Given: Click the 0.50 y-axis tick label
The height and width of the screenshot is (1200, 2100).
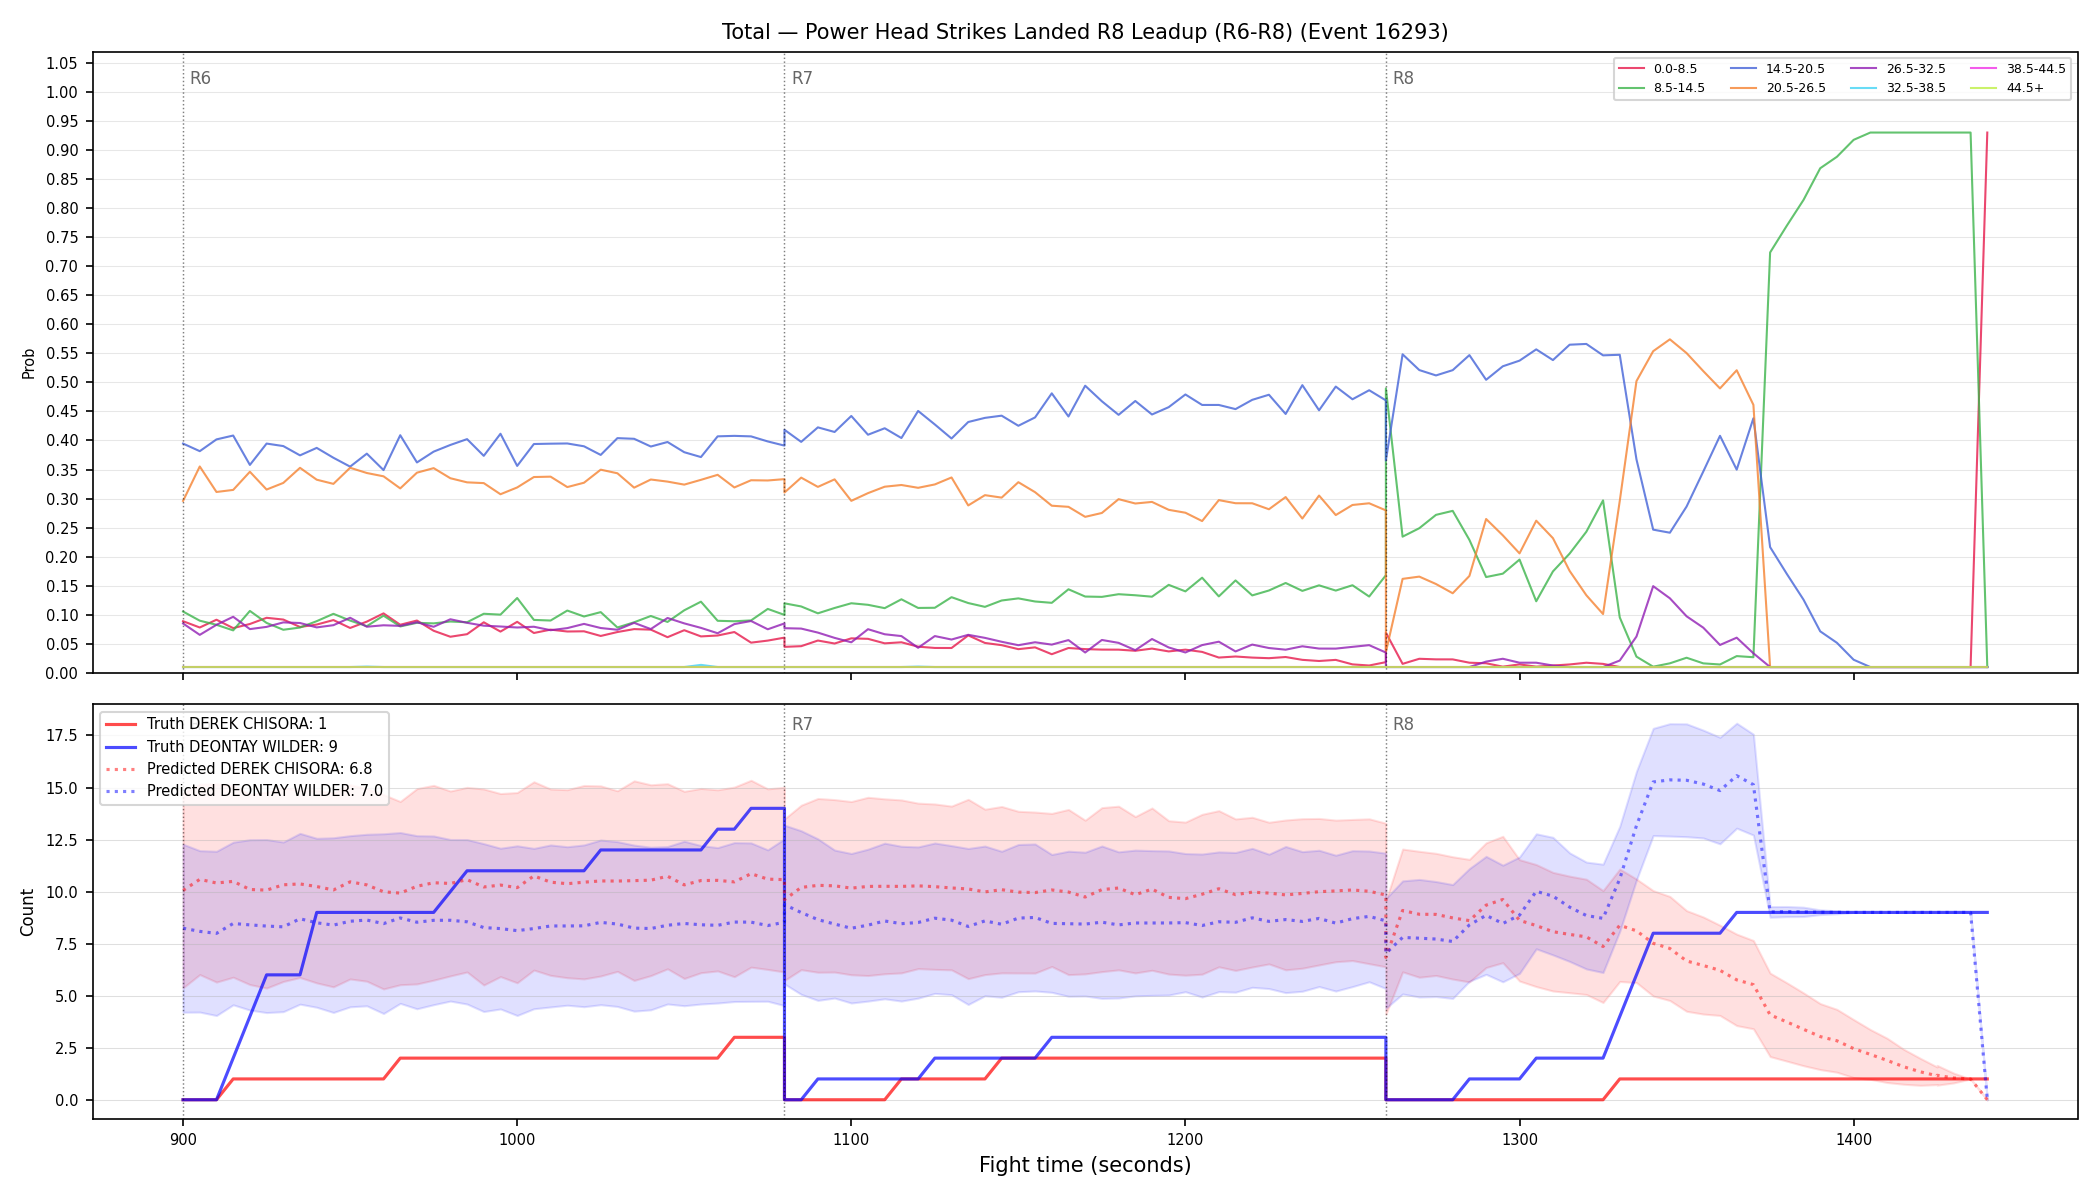Looking at the screenshot, I should coord(61,383).
